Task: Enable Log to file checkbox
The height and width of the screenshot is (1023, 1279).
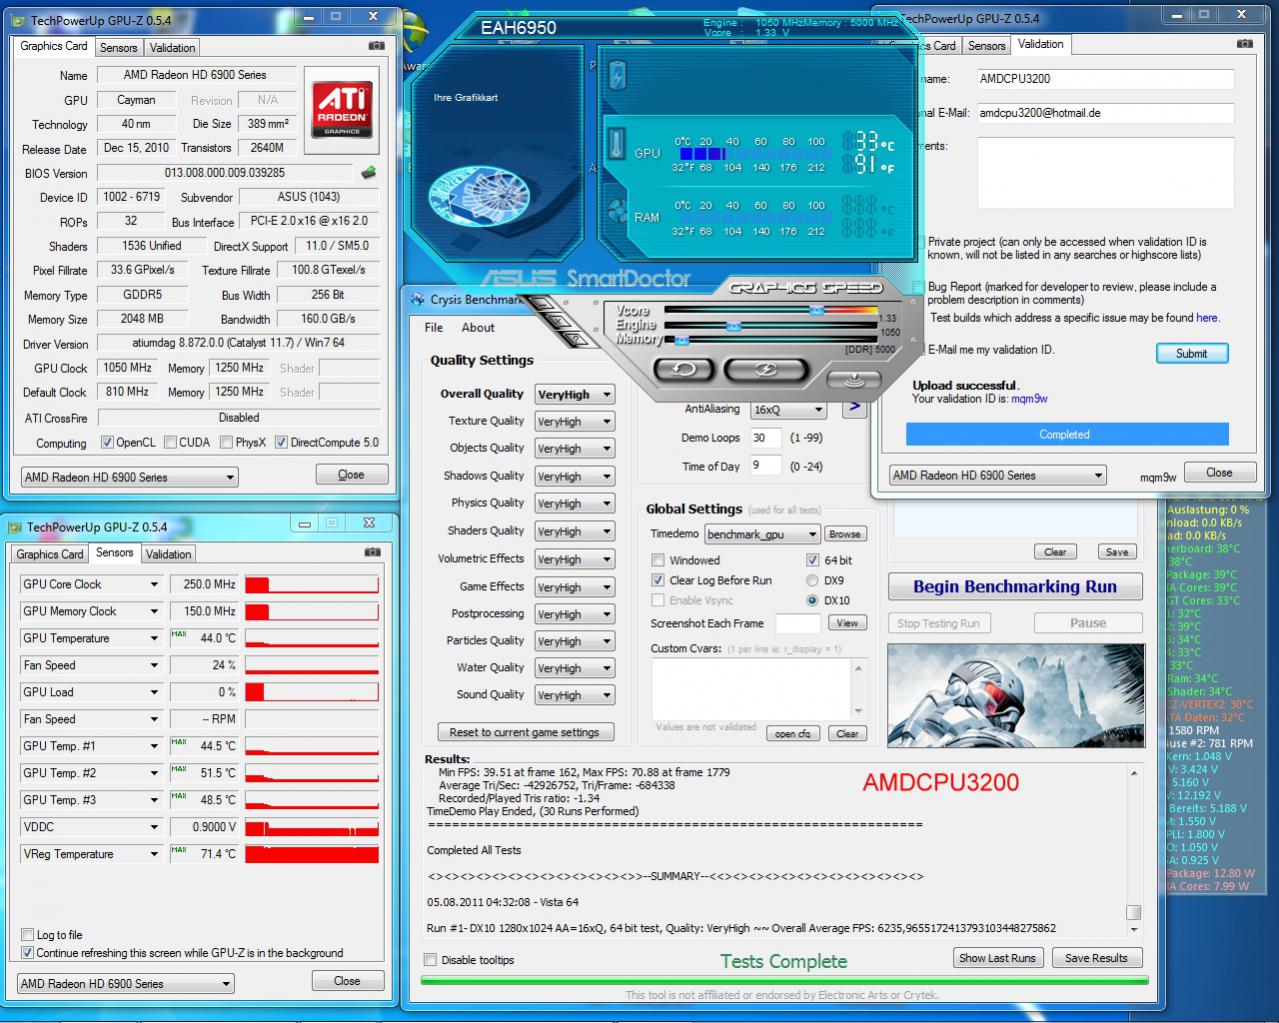Action: click(x=27, y=935)
